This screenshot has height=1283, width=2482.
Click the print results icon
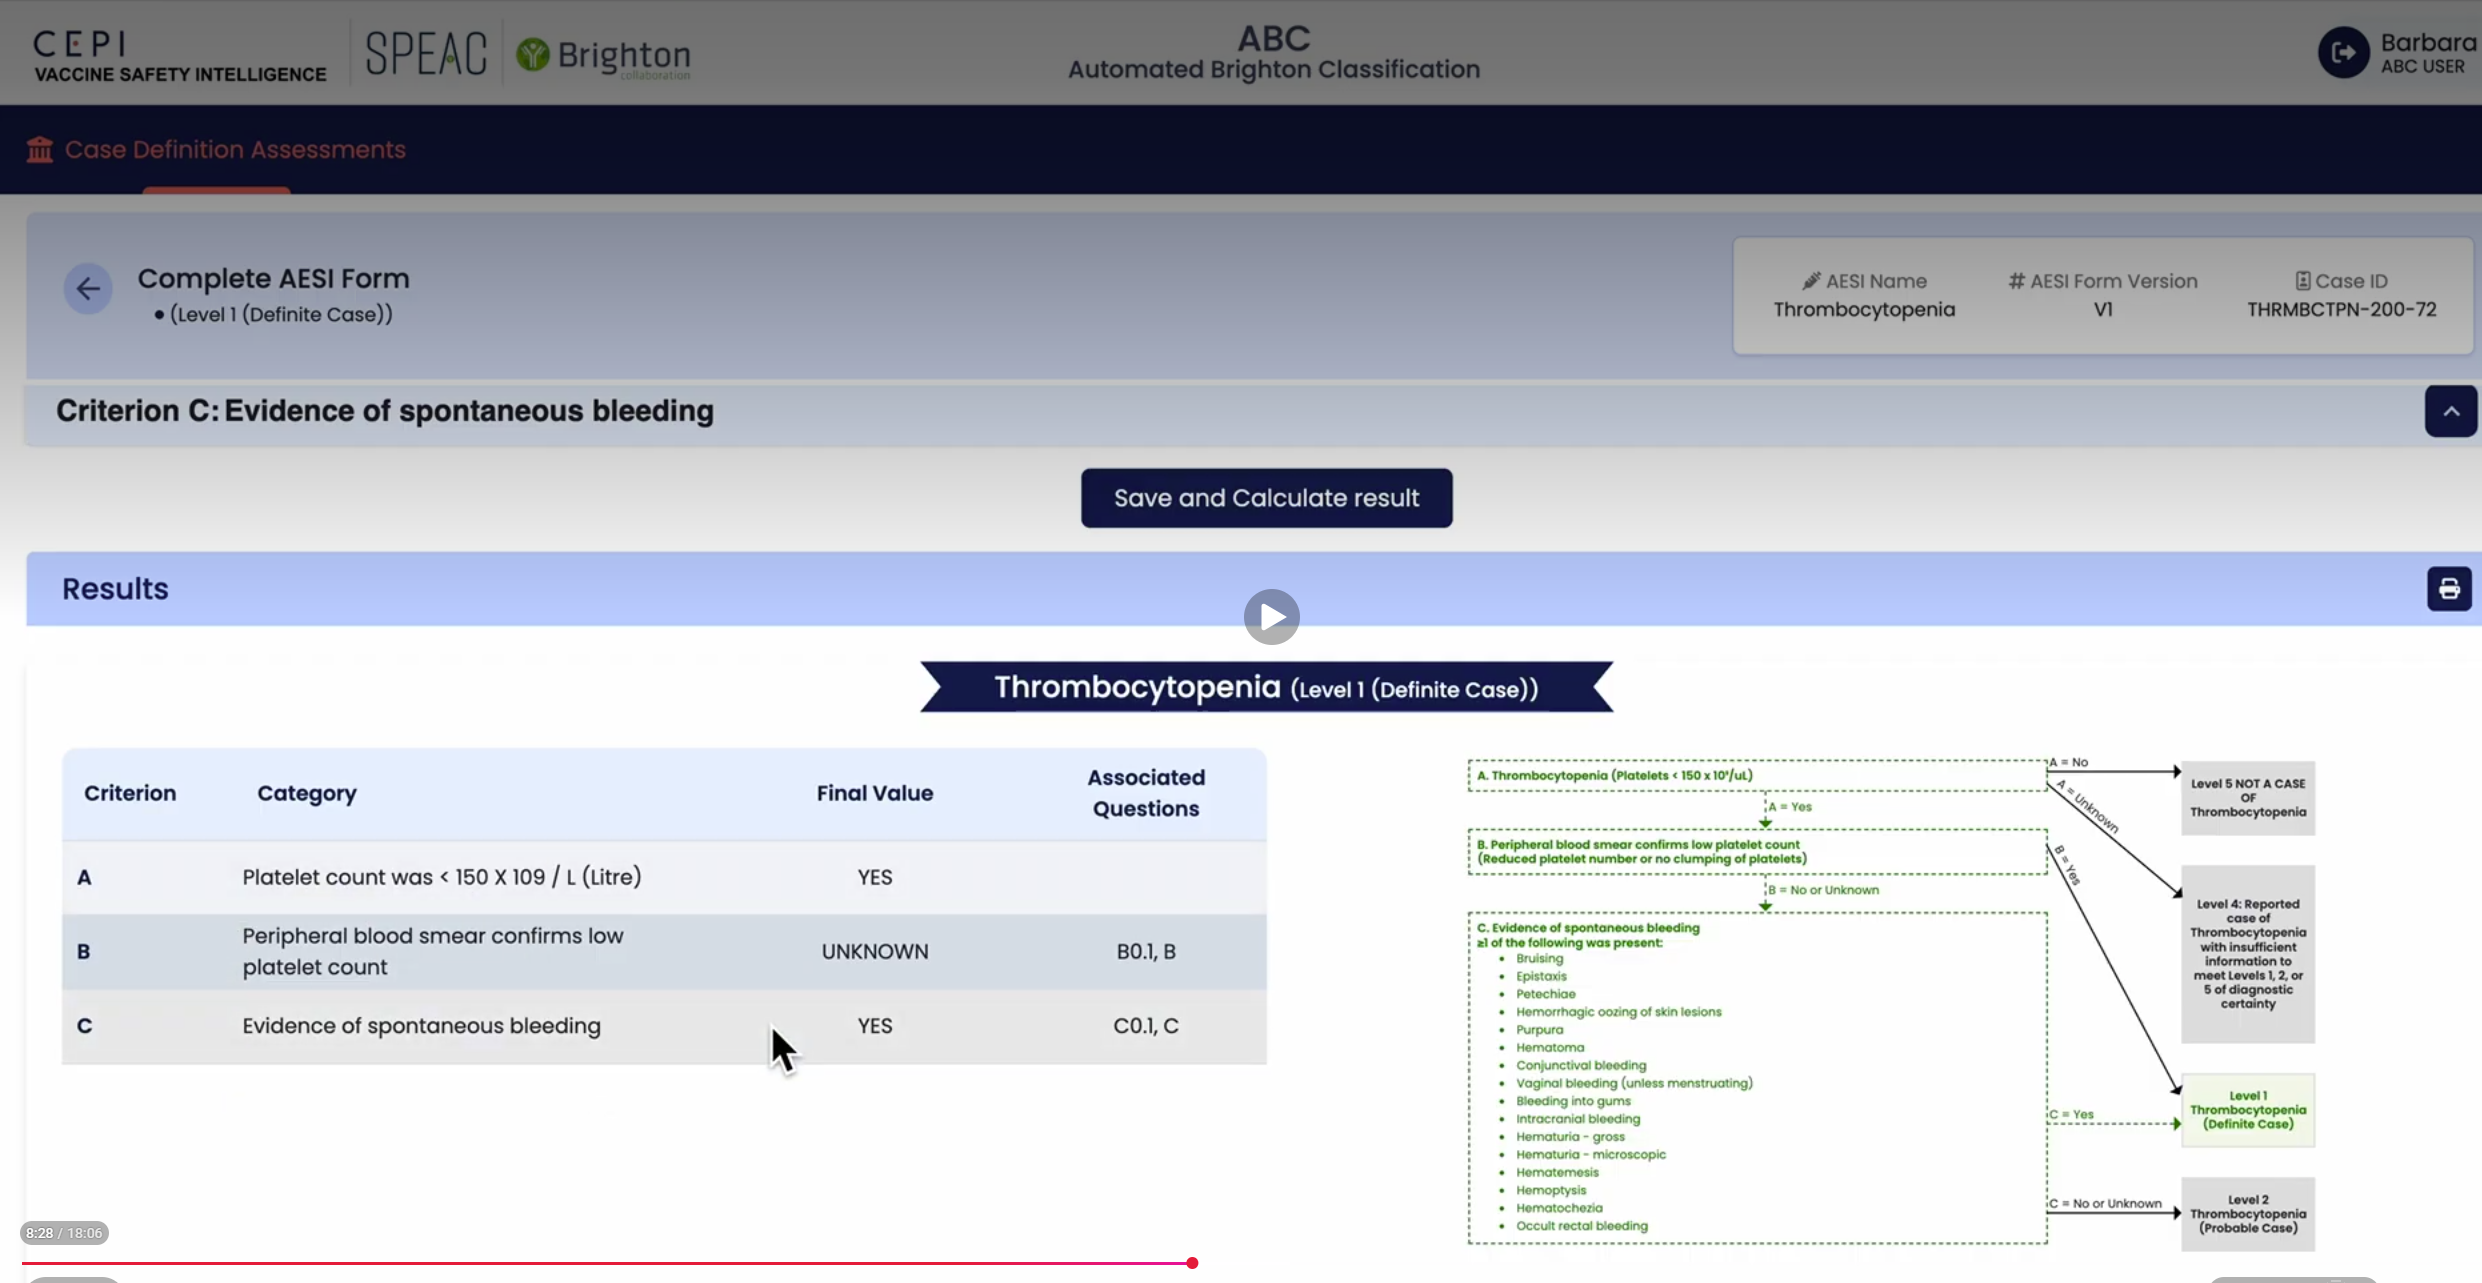coord(2449,589)
